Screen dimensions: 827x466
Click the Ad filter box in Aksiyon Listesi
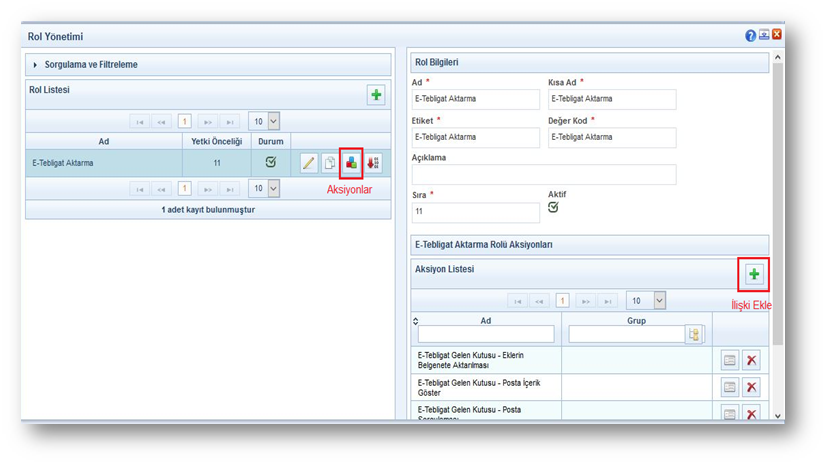tap(486, 334)
